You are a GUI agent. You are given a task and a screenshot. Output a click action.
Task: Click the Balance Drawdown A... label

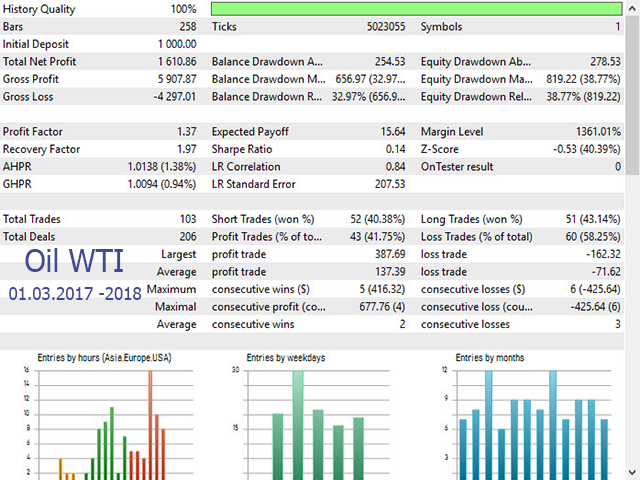point(267,62)
